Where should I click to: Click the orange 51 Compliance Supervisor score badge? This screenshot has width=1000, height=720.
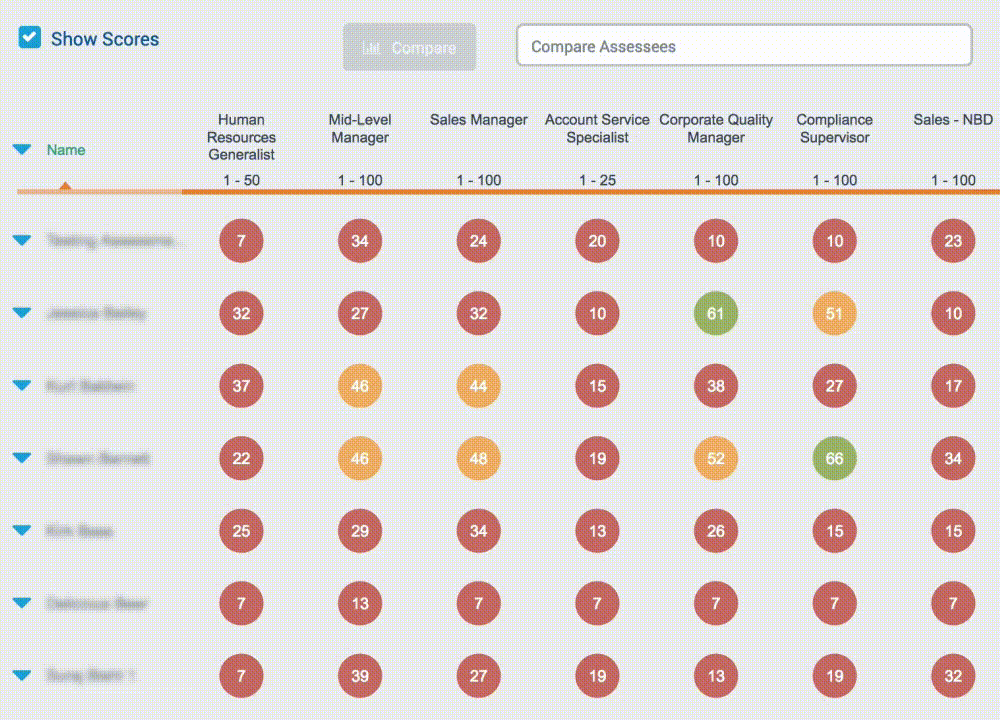(835, 313)
